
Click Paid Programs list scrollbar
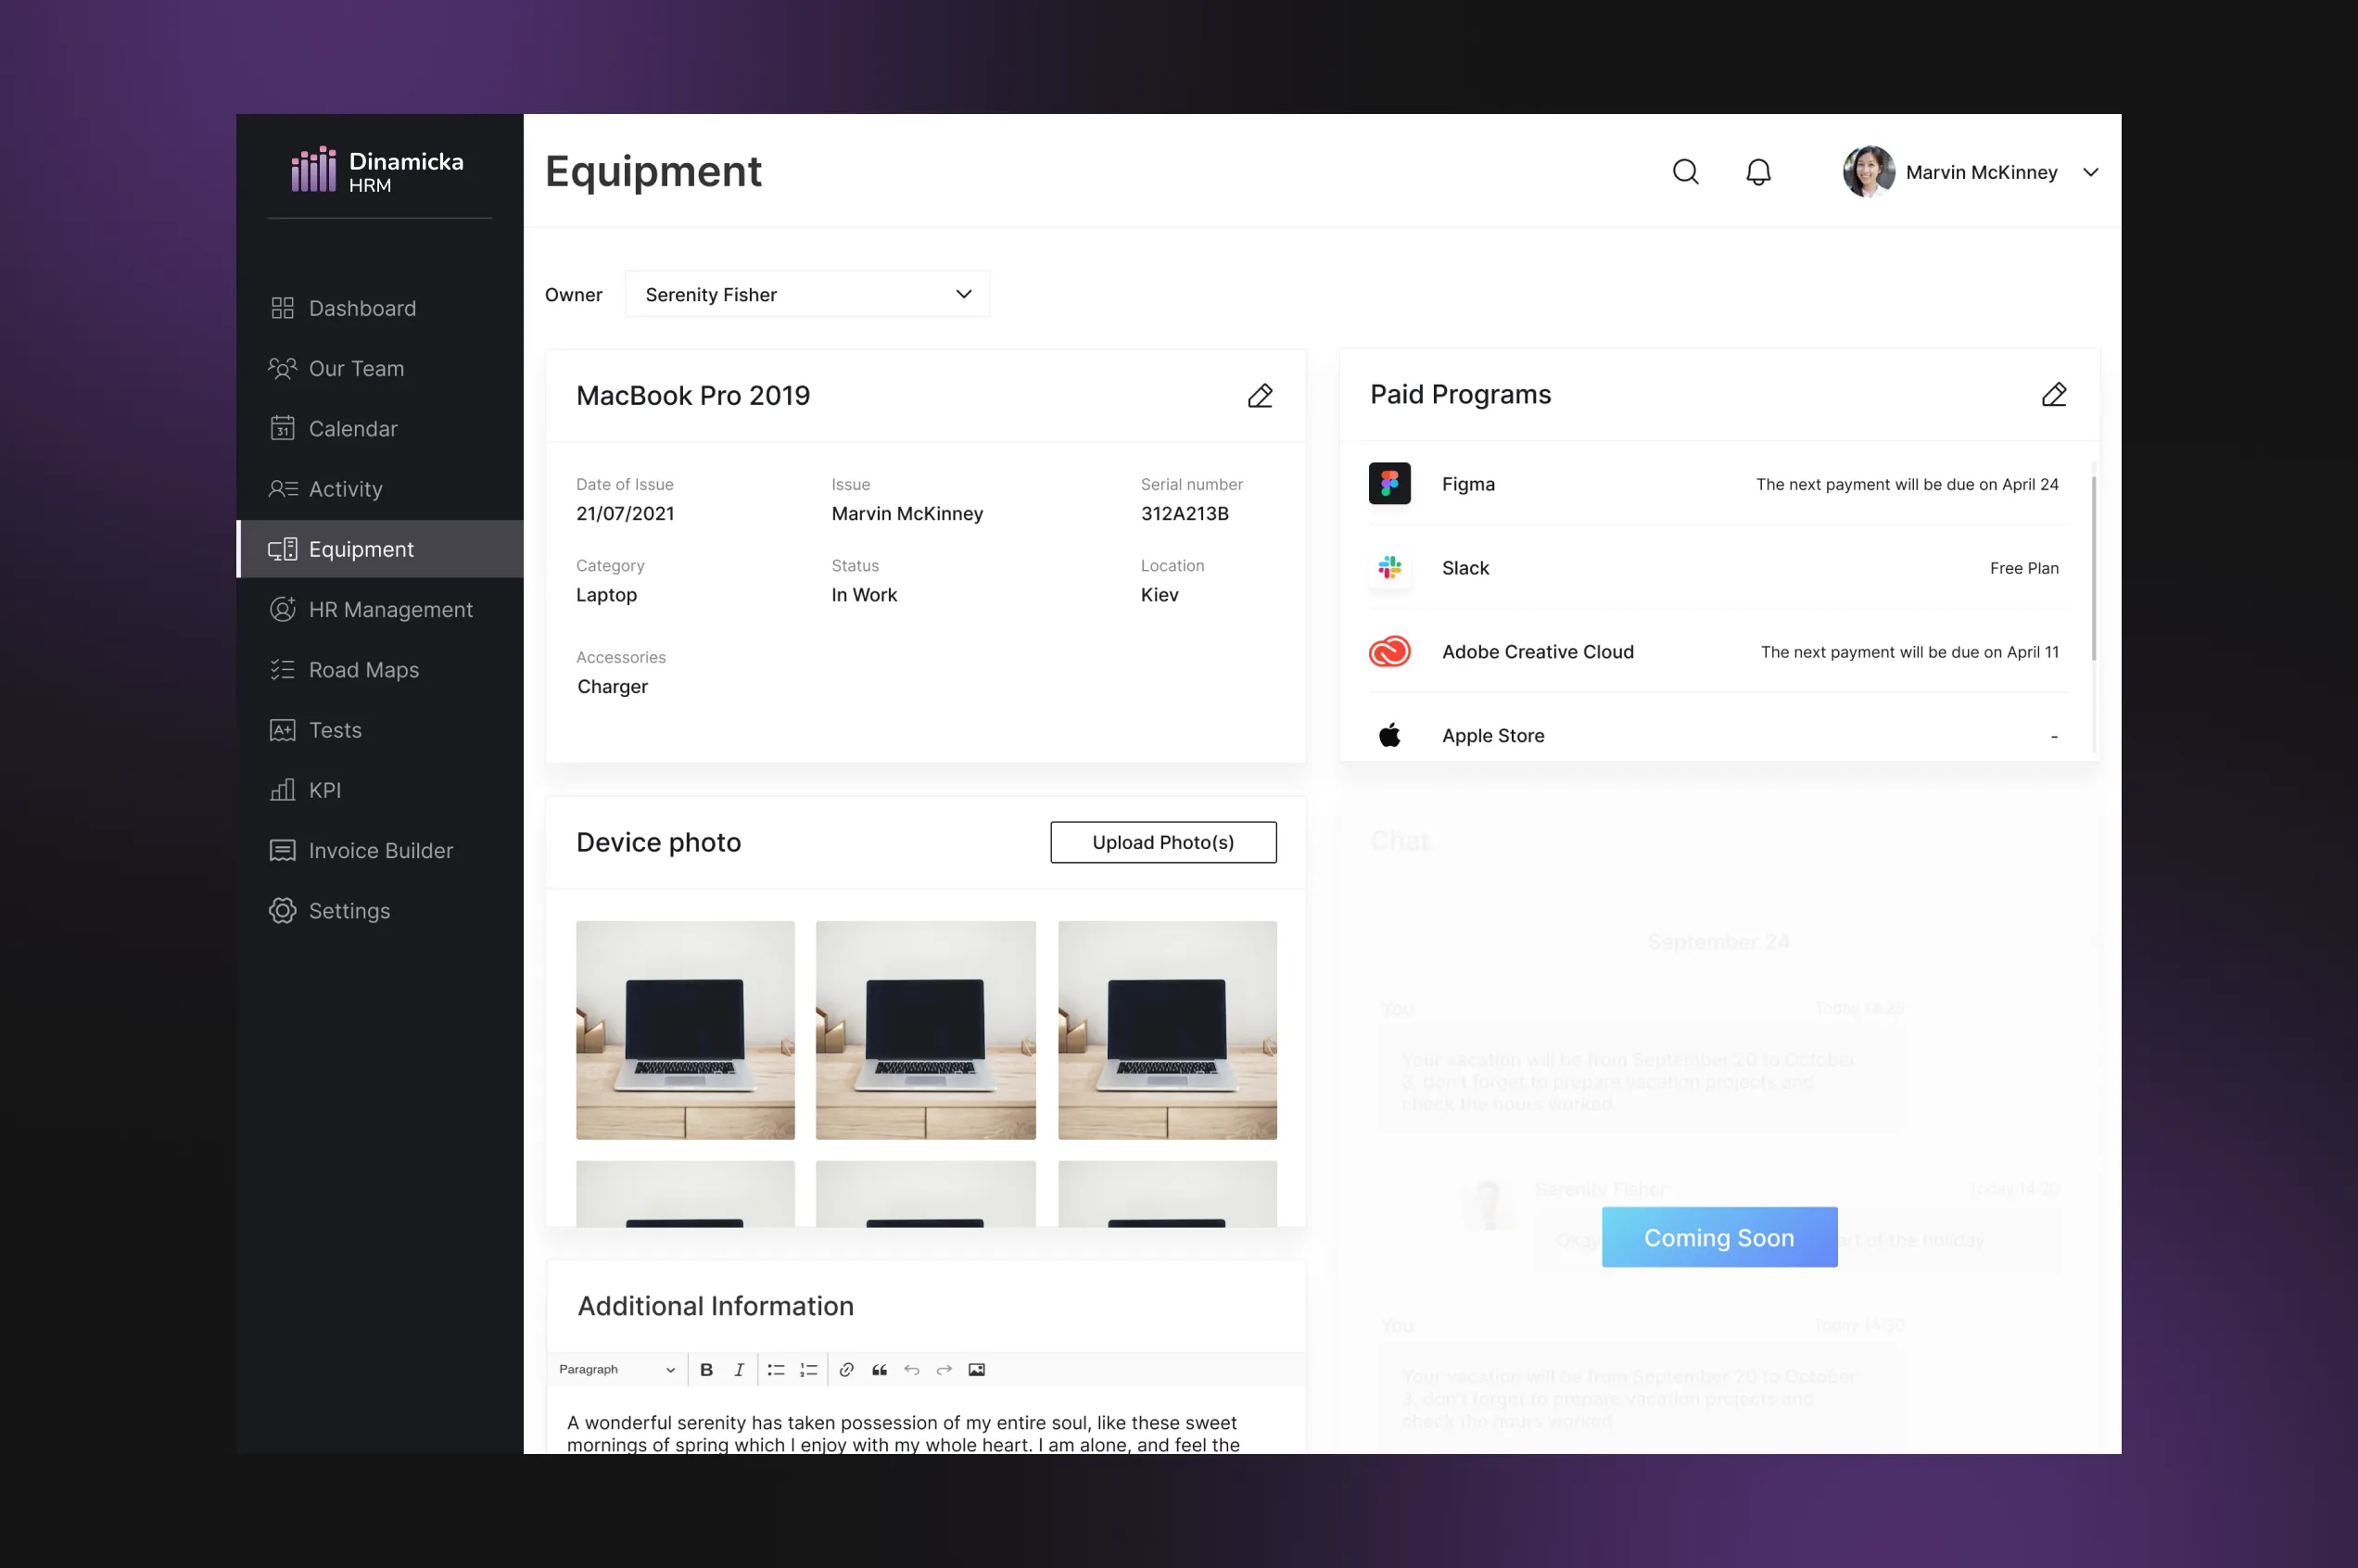tap(2093, 567)
